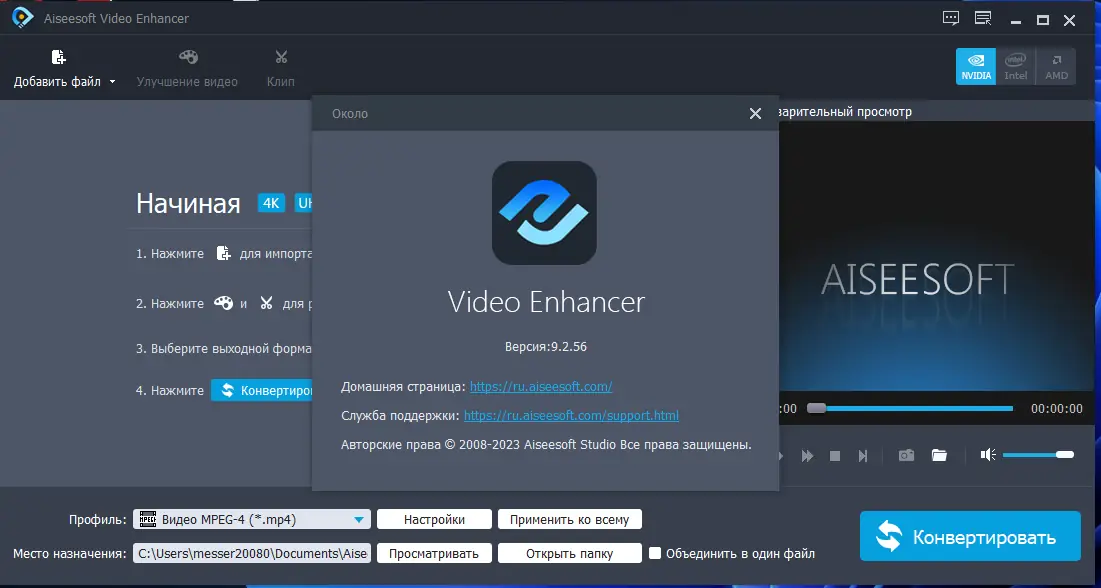The width and height of the screenshot is (1101, 588).
Task: Click Aiseesoft app logo in title bar
Action: point(22,18)
